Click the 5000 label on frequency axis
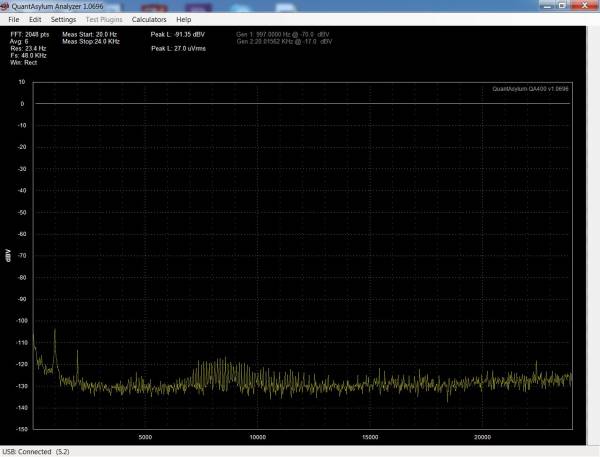600x457 pixels. click(145, 437)
